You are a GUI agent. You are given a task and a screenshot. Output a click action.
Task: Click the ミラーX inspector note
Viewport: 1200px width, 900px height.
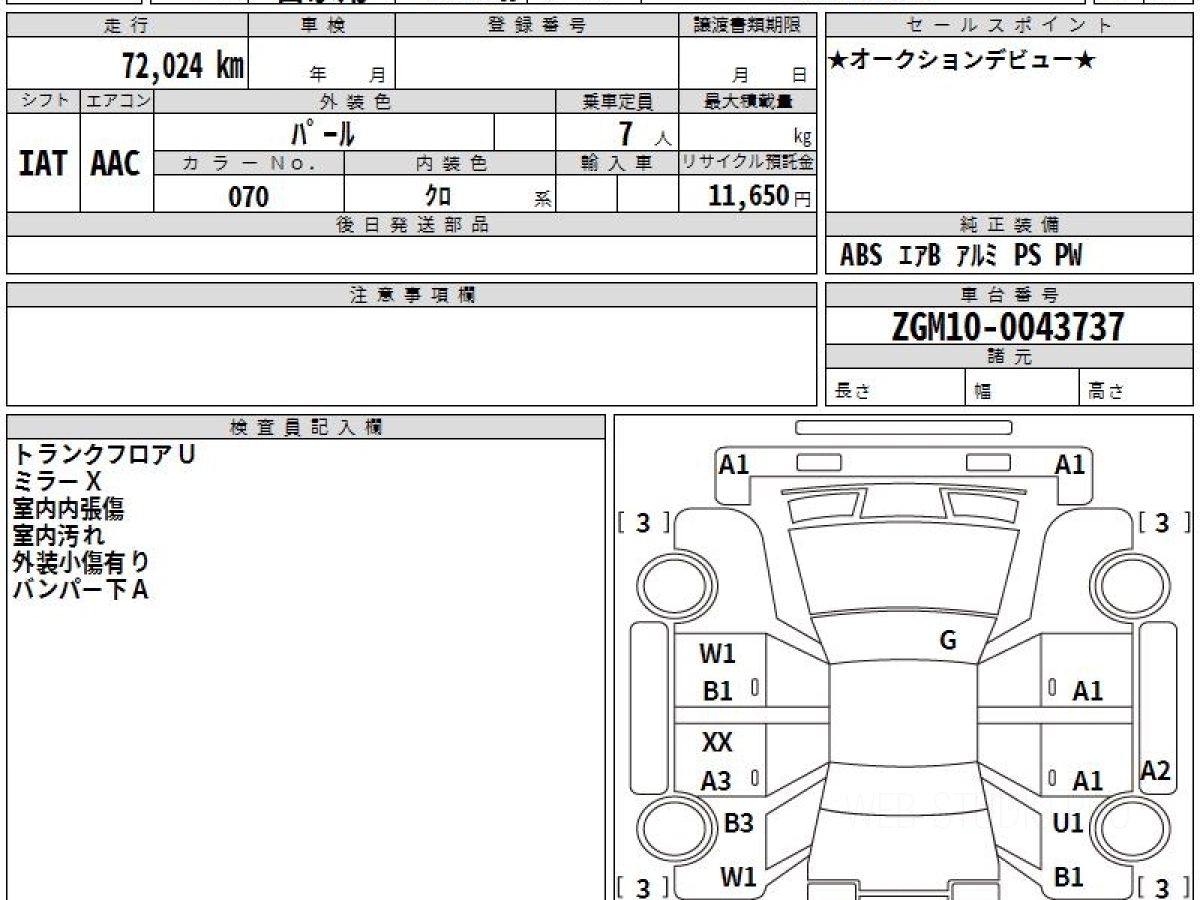click(57, 481)
